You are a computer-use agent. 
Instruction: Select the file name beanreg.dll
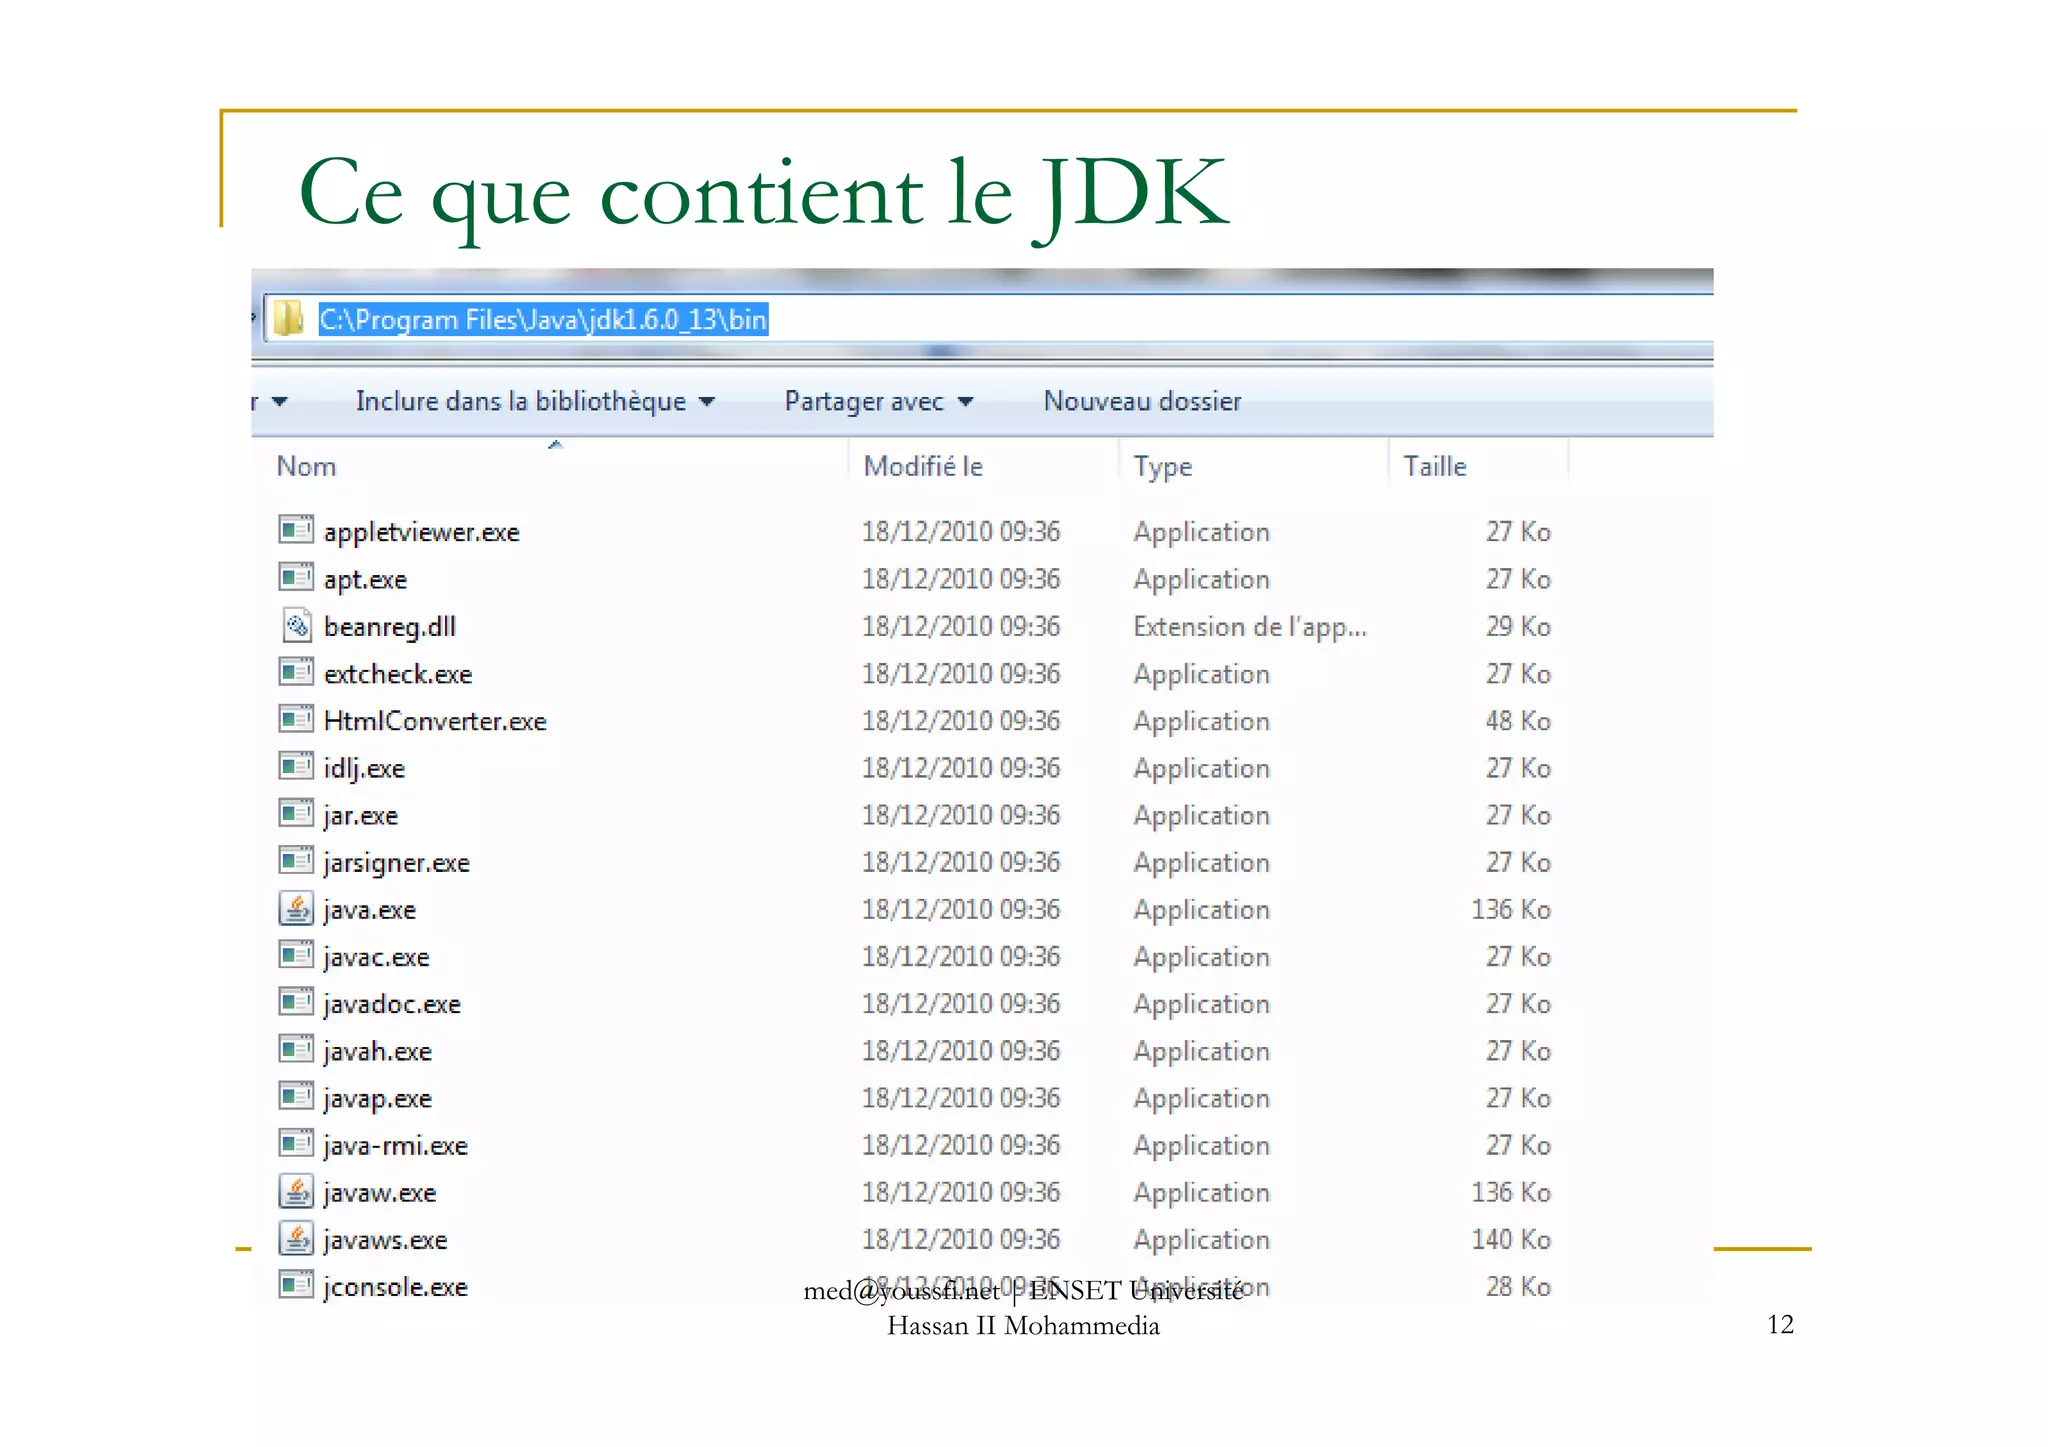pos(390,627)
